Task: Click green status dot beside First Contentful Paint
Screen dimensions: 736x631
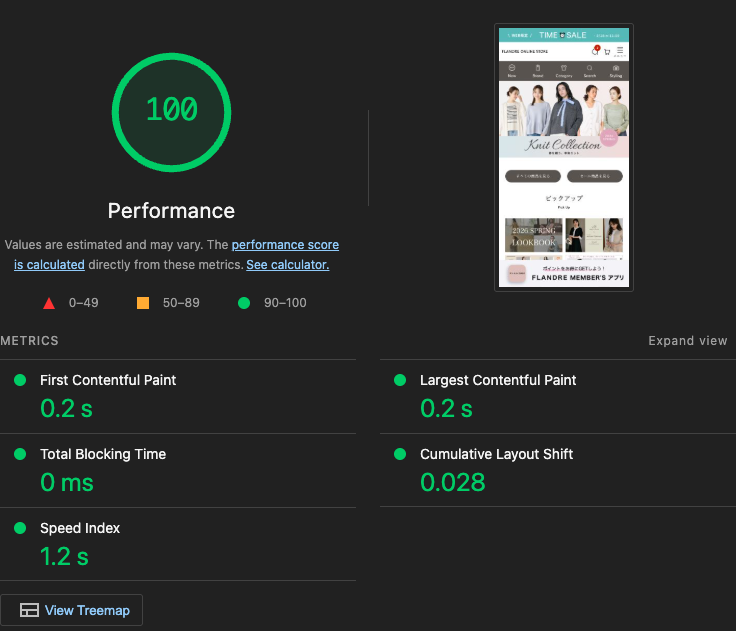Action: (20, 380)
